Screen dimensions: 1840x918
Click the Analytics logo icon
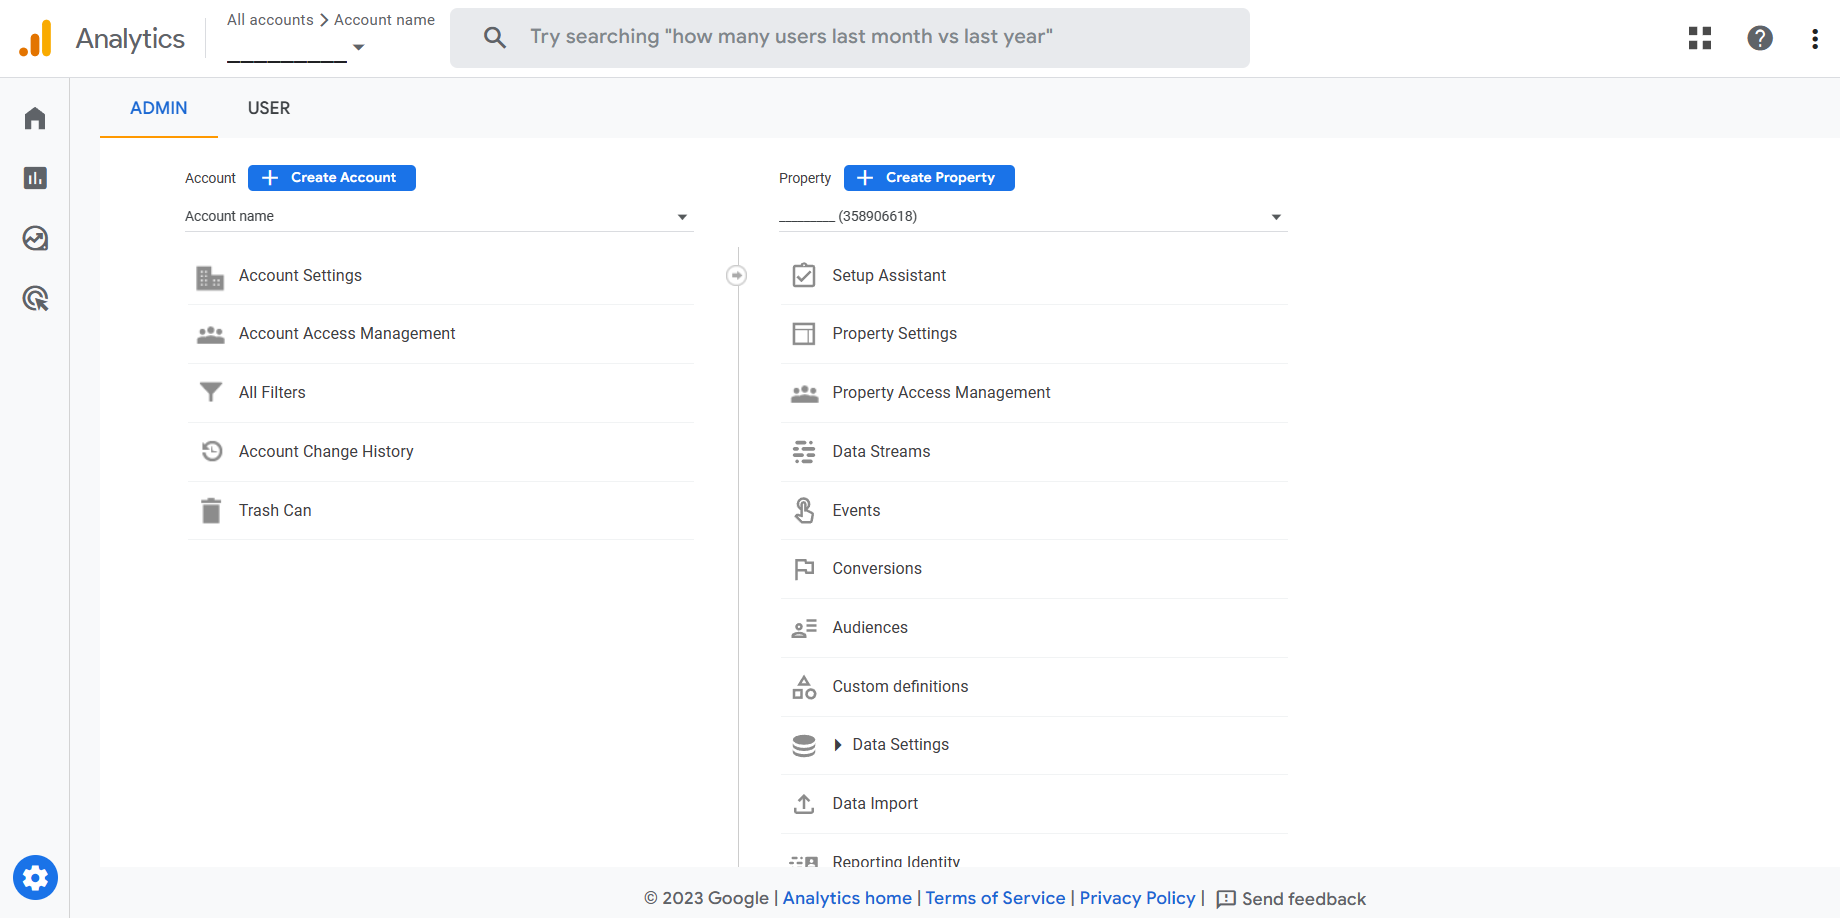pos(35,38)
